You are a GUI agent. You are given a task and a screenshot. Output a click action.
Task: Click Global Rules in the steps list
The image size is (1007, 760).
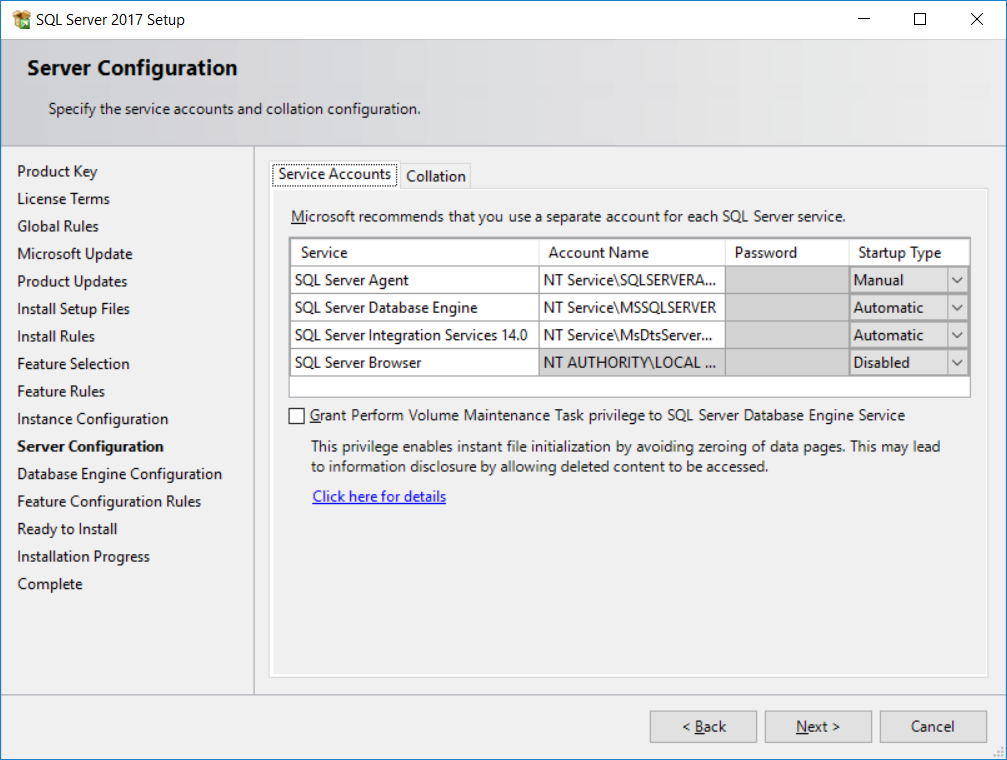tap(58, 227)
